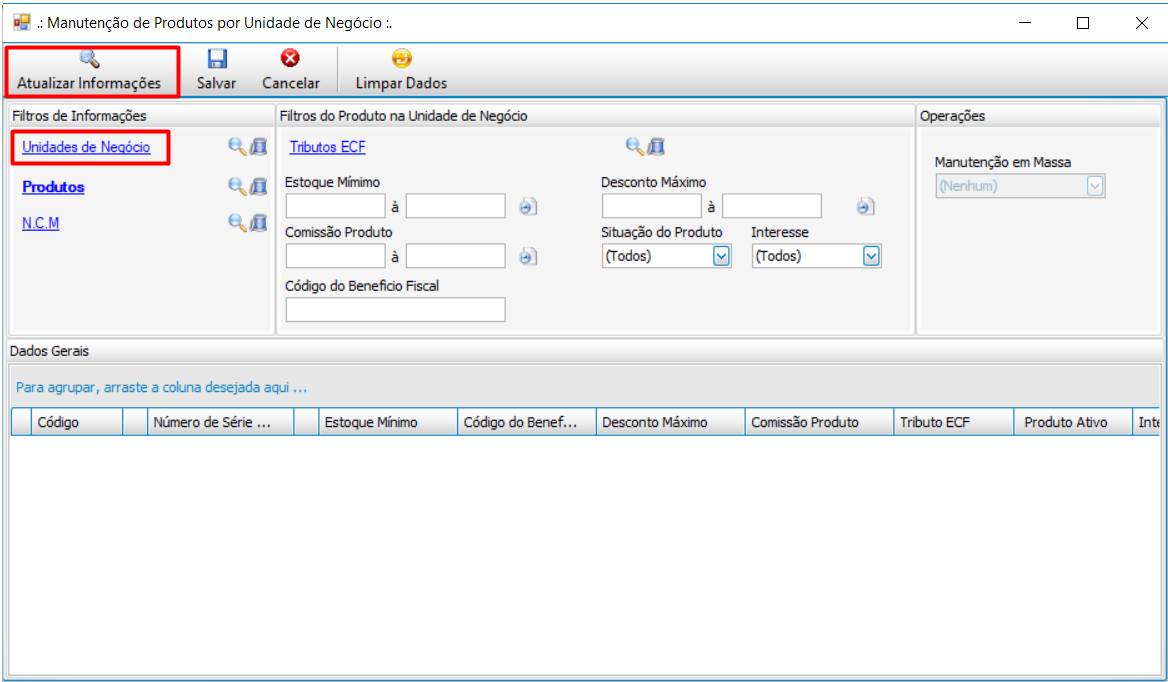Sort by Produto Ativo column header

click(1073, 422)
